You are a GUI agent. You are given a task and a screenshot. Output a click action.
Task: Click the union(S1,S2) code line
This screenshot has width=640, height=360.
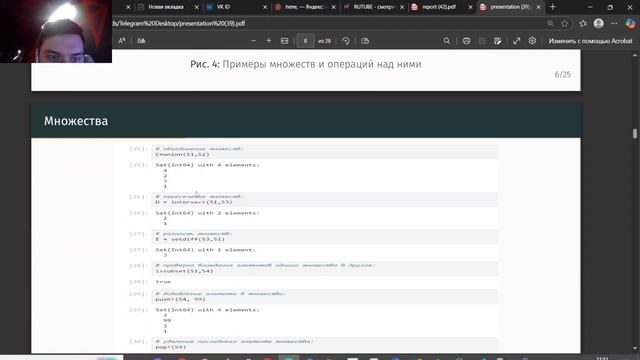[x=182, y=154]
